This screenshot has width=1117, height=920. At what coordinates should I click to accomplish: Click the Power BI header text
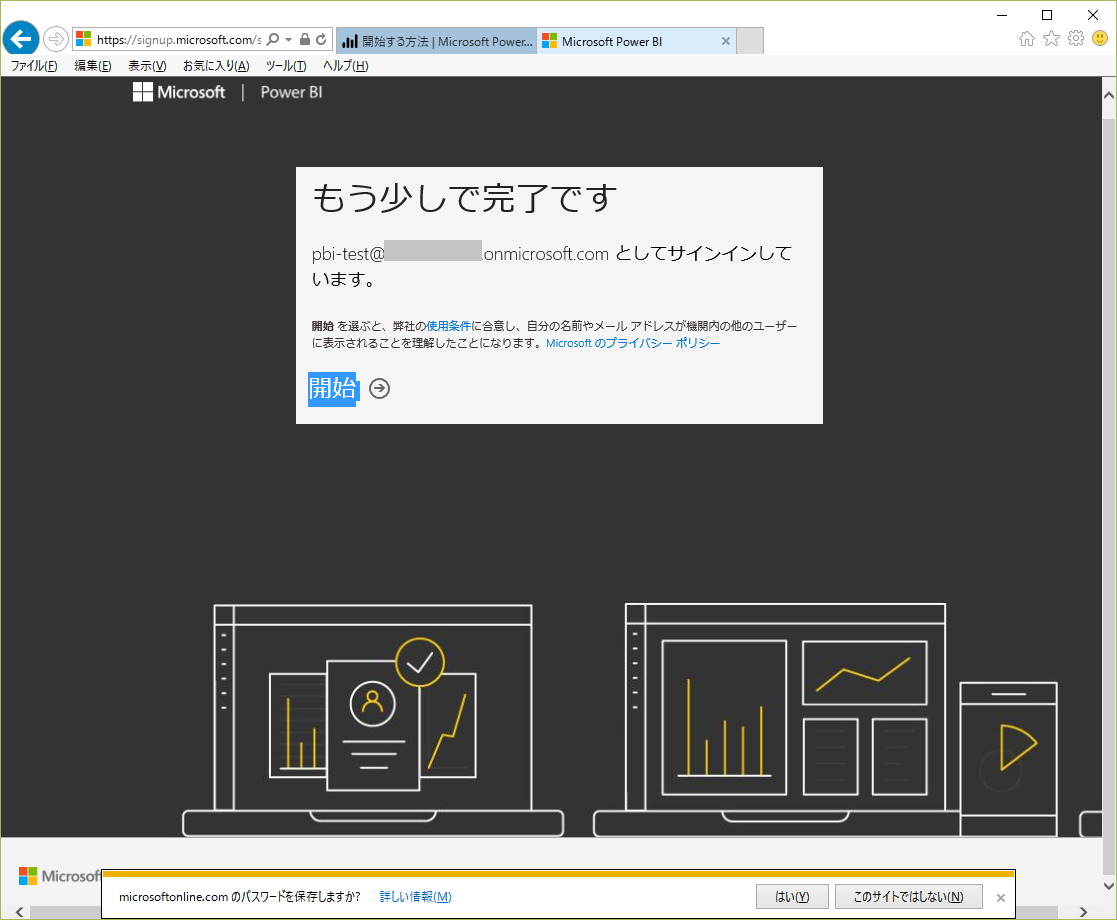291,92
